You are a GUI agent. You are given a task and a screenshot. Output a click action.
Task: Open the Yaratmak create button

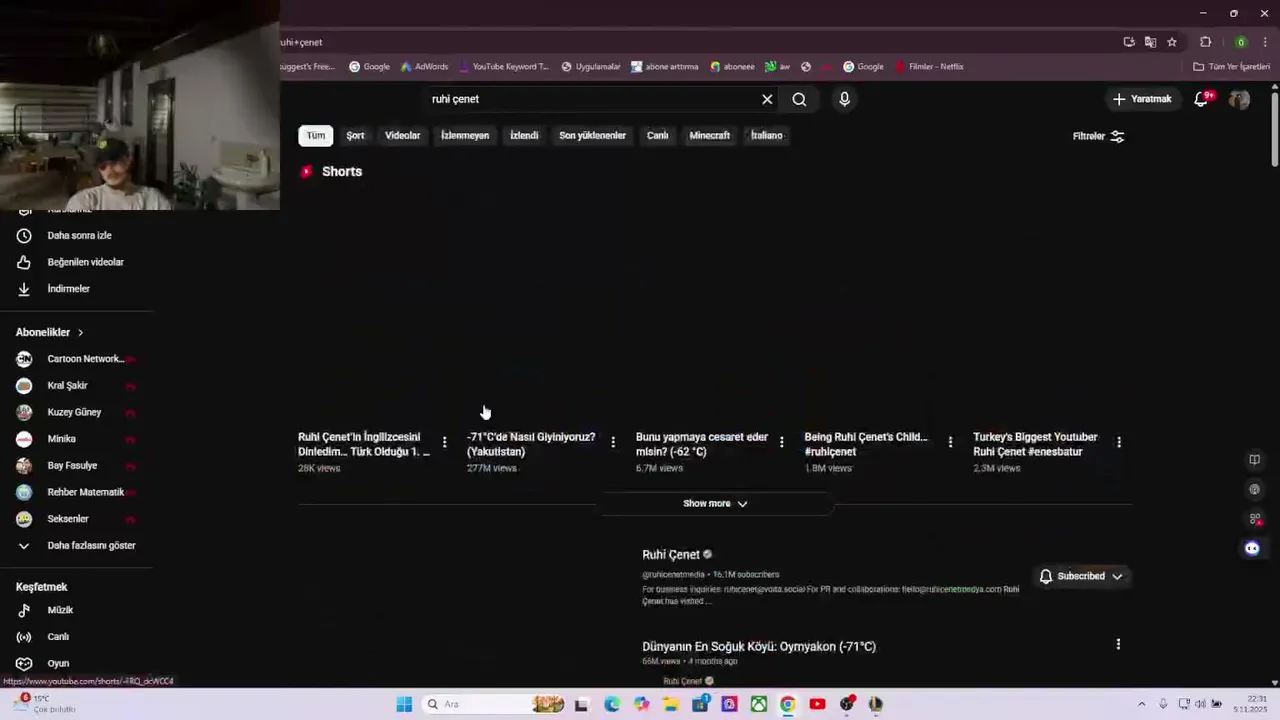[x=1141, y=99]
